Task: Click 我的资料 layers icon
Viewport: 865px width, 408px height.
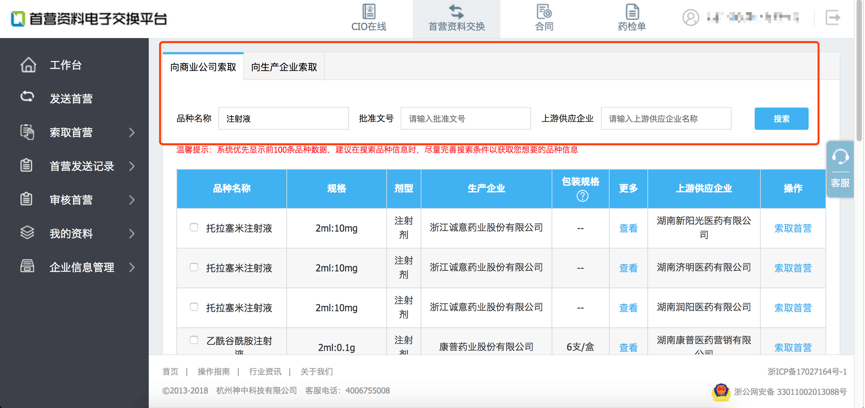Action: 27,233
